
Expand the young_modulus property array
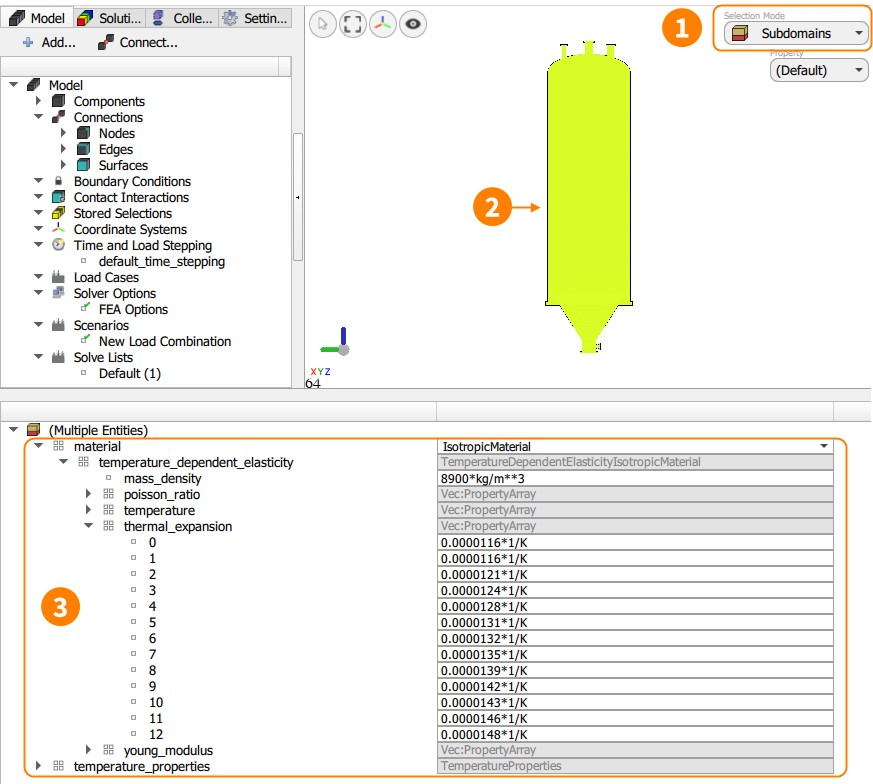[x=88, y=749]
